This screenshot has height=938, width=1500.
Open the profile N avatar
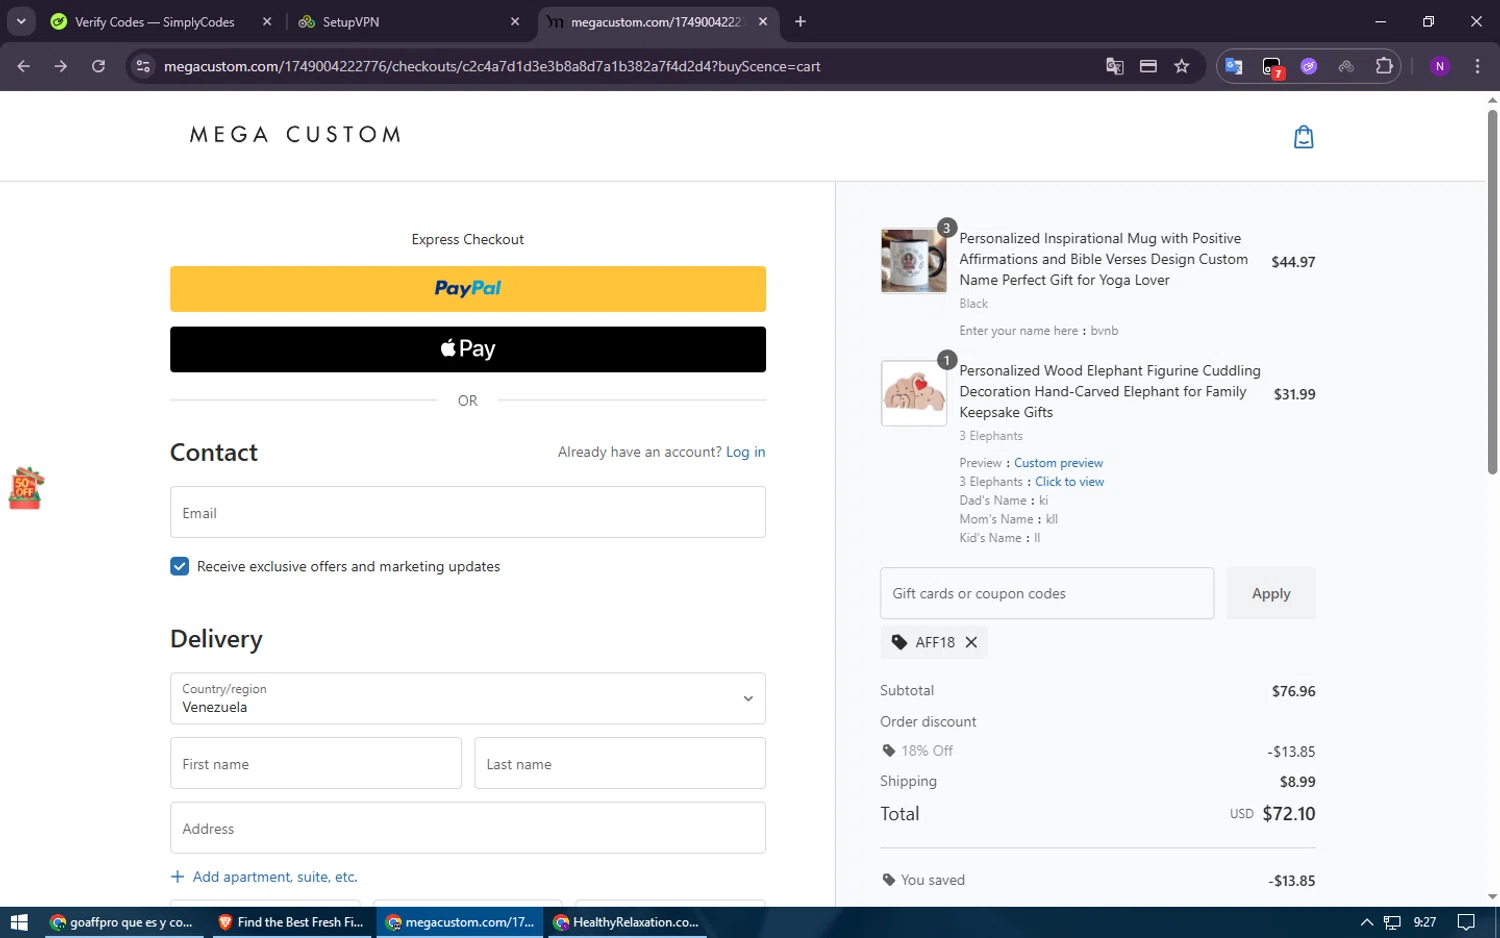pyautogui.click(x=1440, y=66)
